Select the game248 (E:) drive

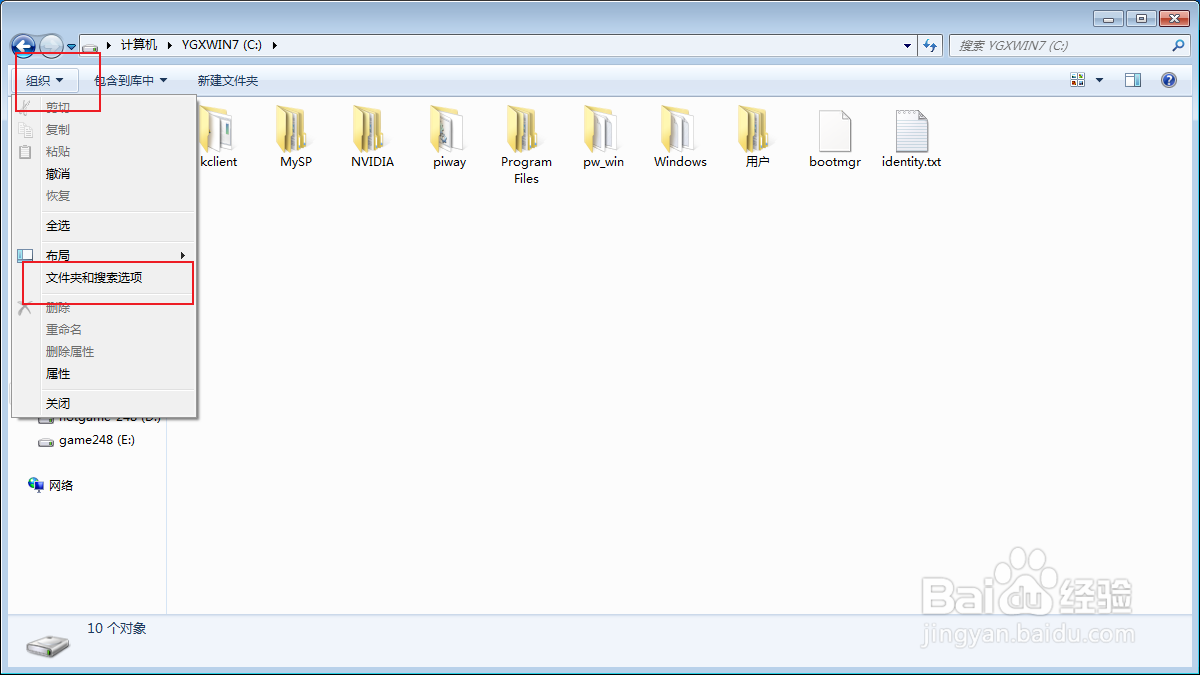(86, 440)
